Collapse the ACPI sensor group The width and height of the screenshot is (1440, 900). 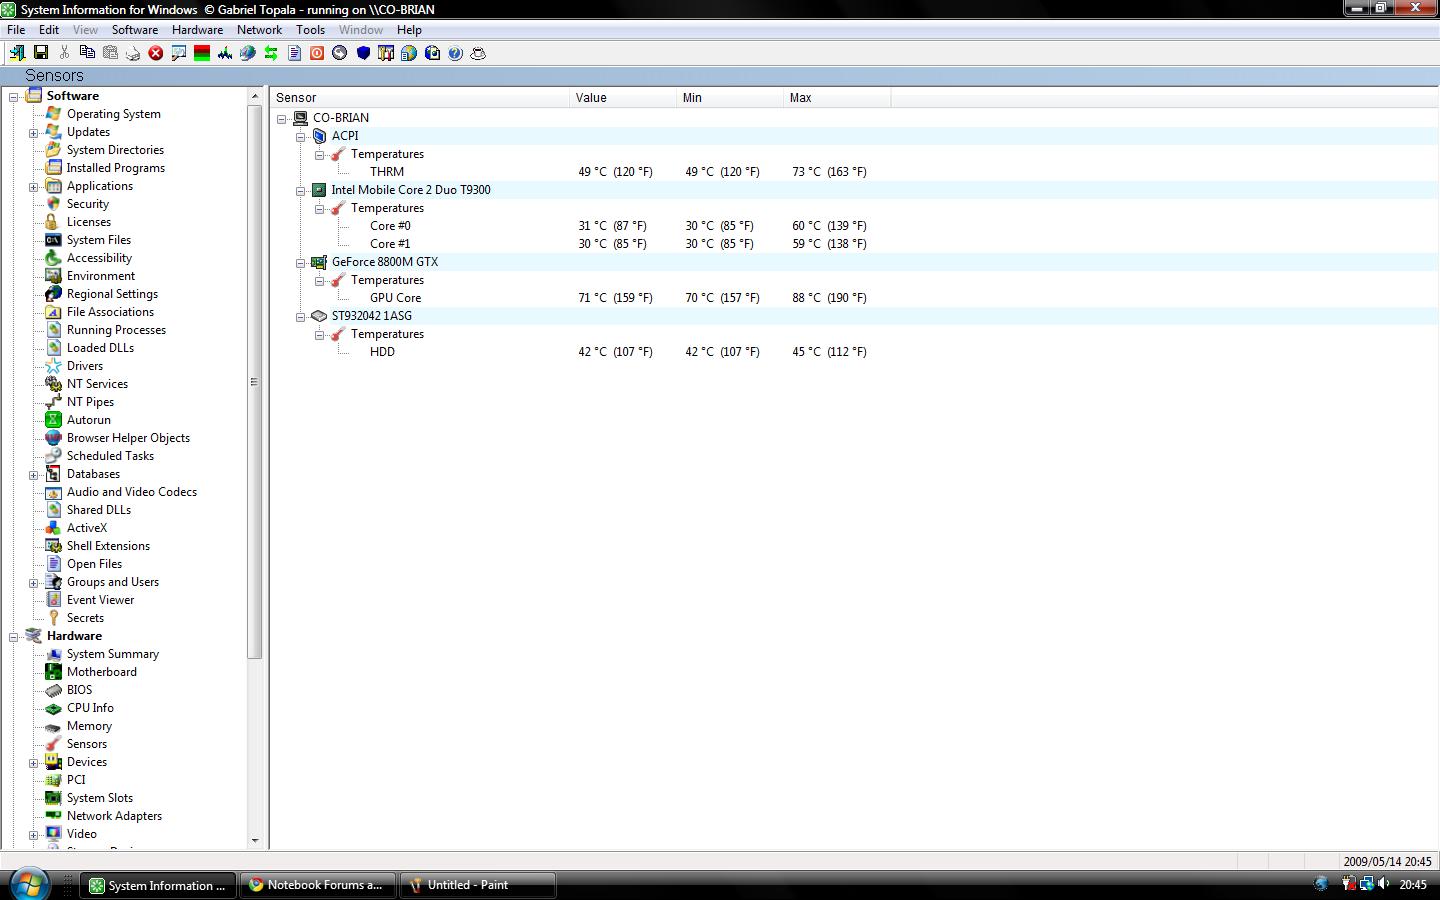point(300,137)
